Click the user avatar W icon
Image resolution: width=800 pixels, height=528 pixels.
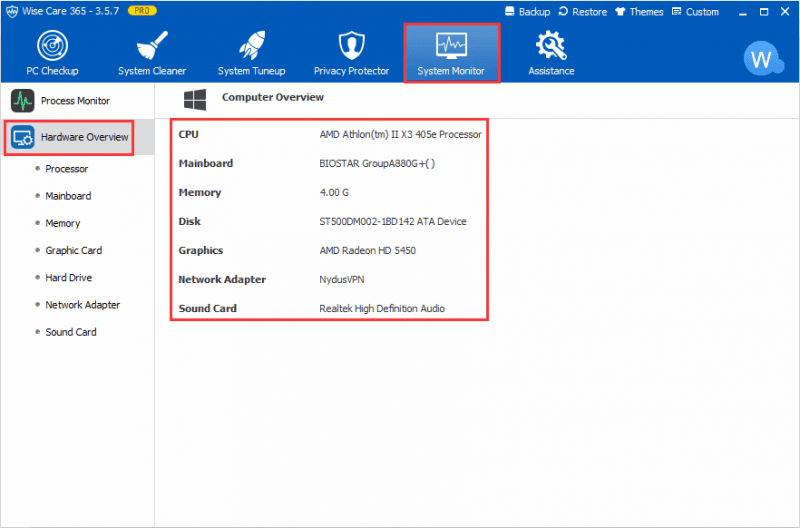(x=762, y=58)
